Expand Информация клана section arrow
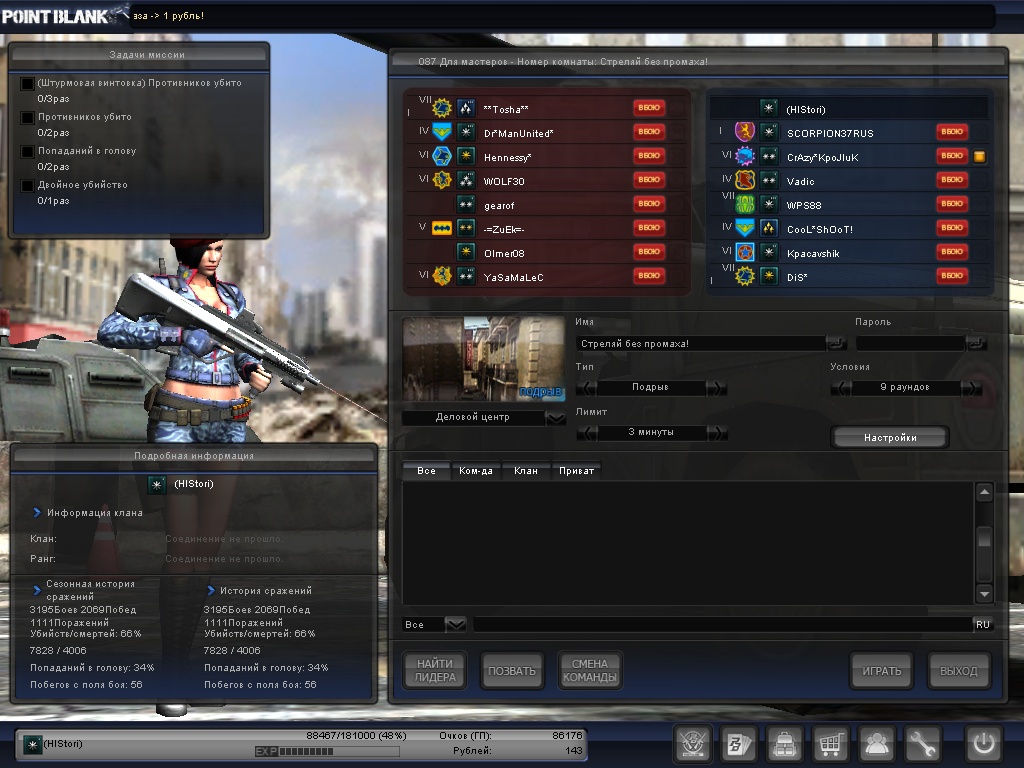 [37, 513]
